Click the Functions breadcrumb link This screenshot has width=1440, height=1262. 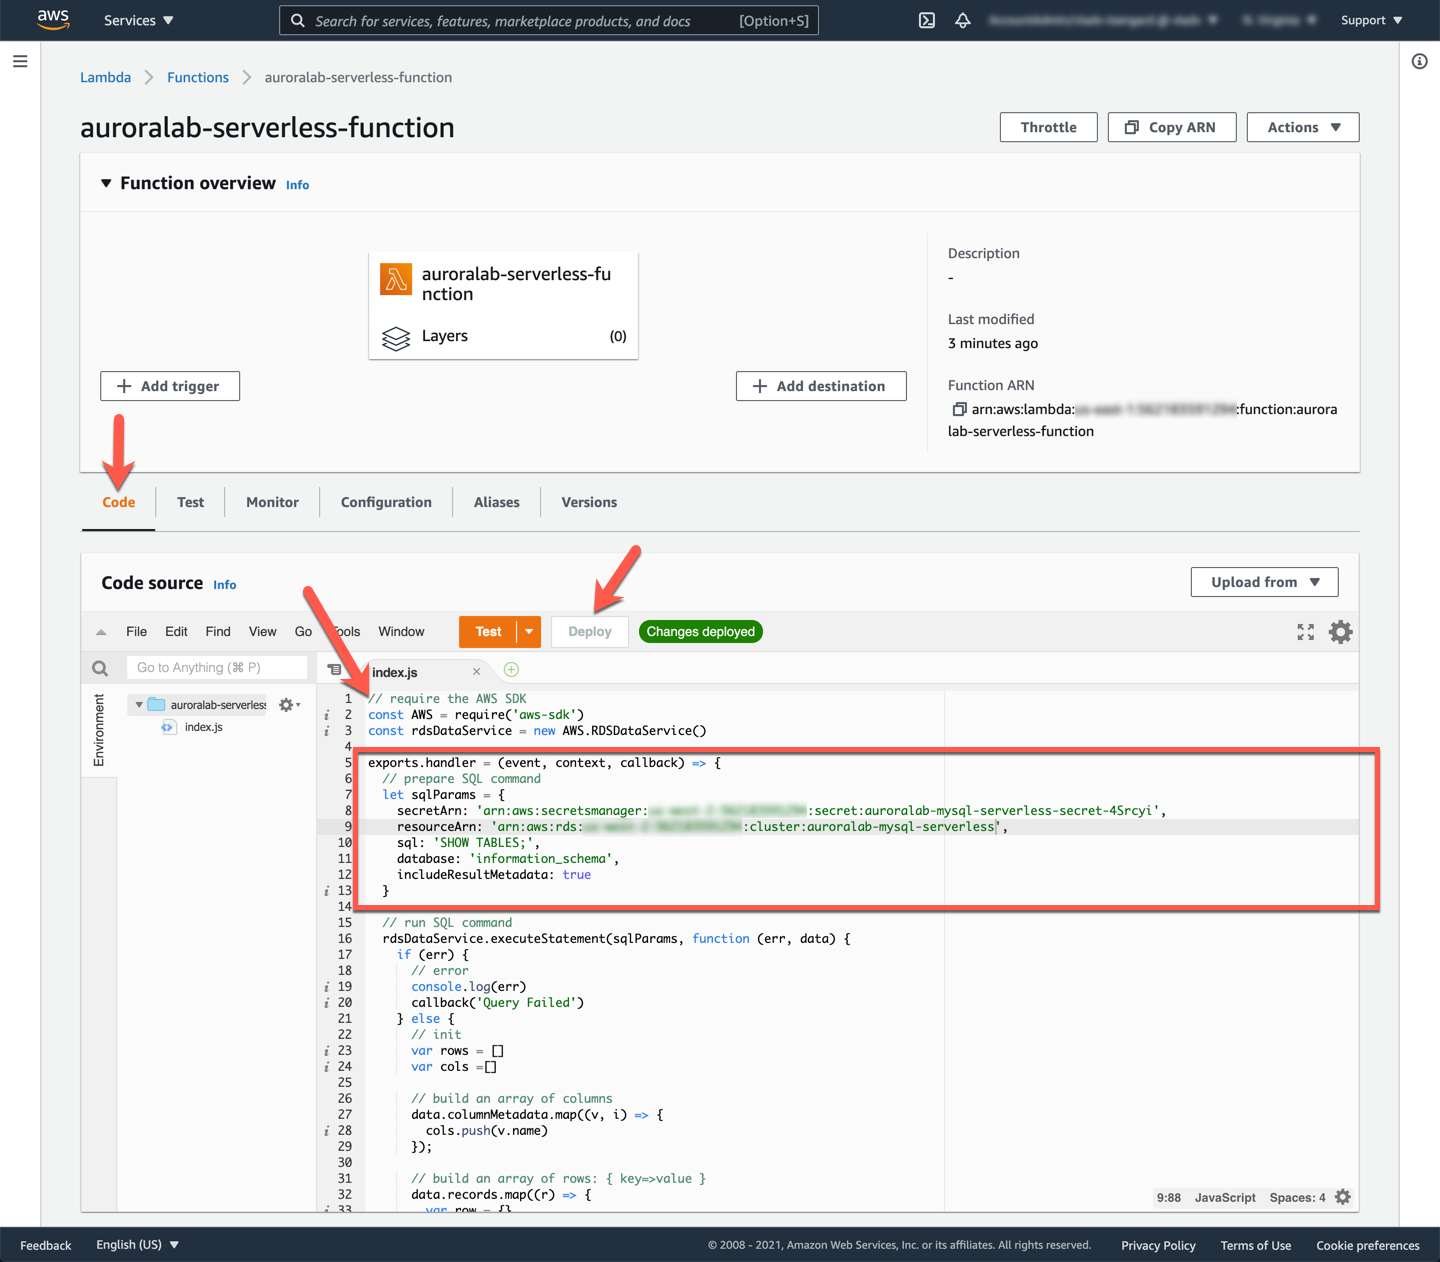pyautogui.click(x=198, y=77)
